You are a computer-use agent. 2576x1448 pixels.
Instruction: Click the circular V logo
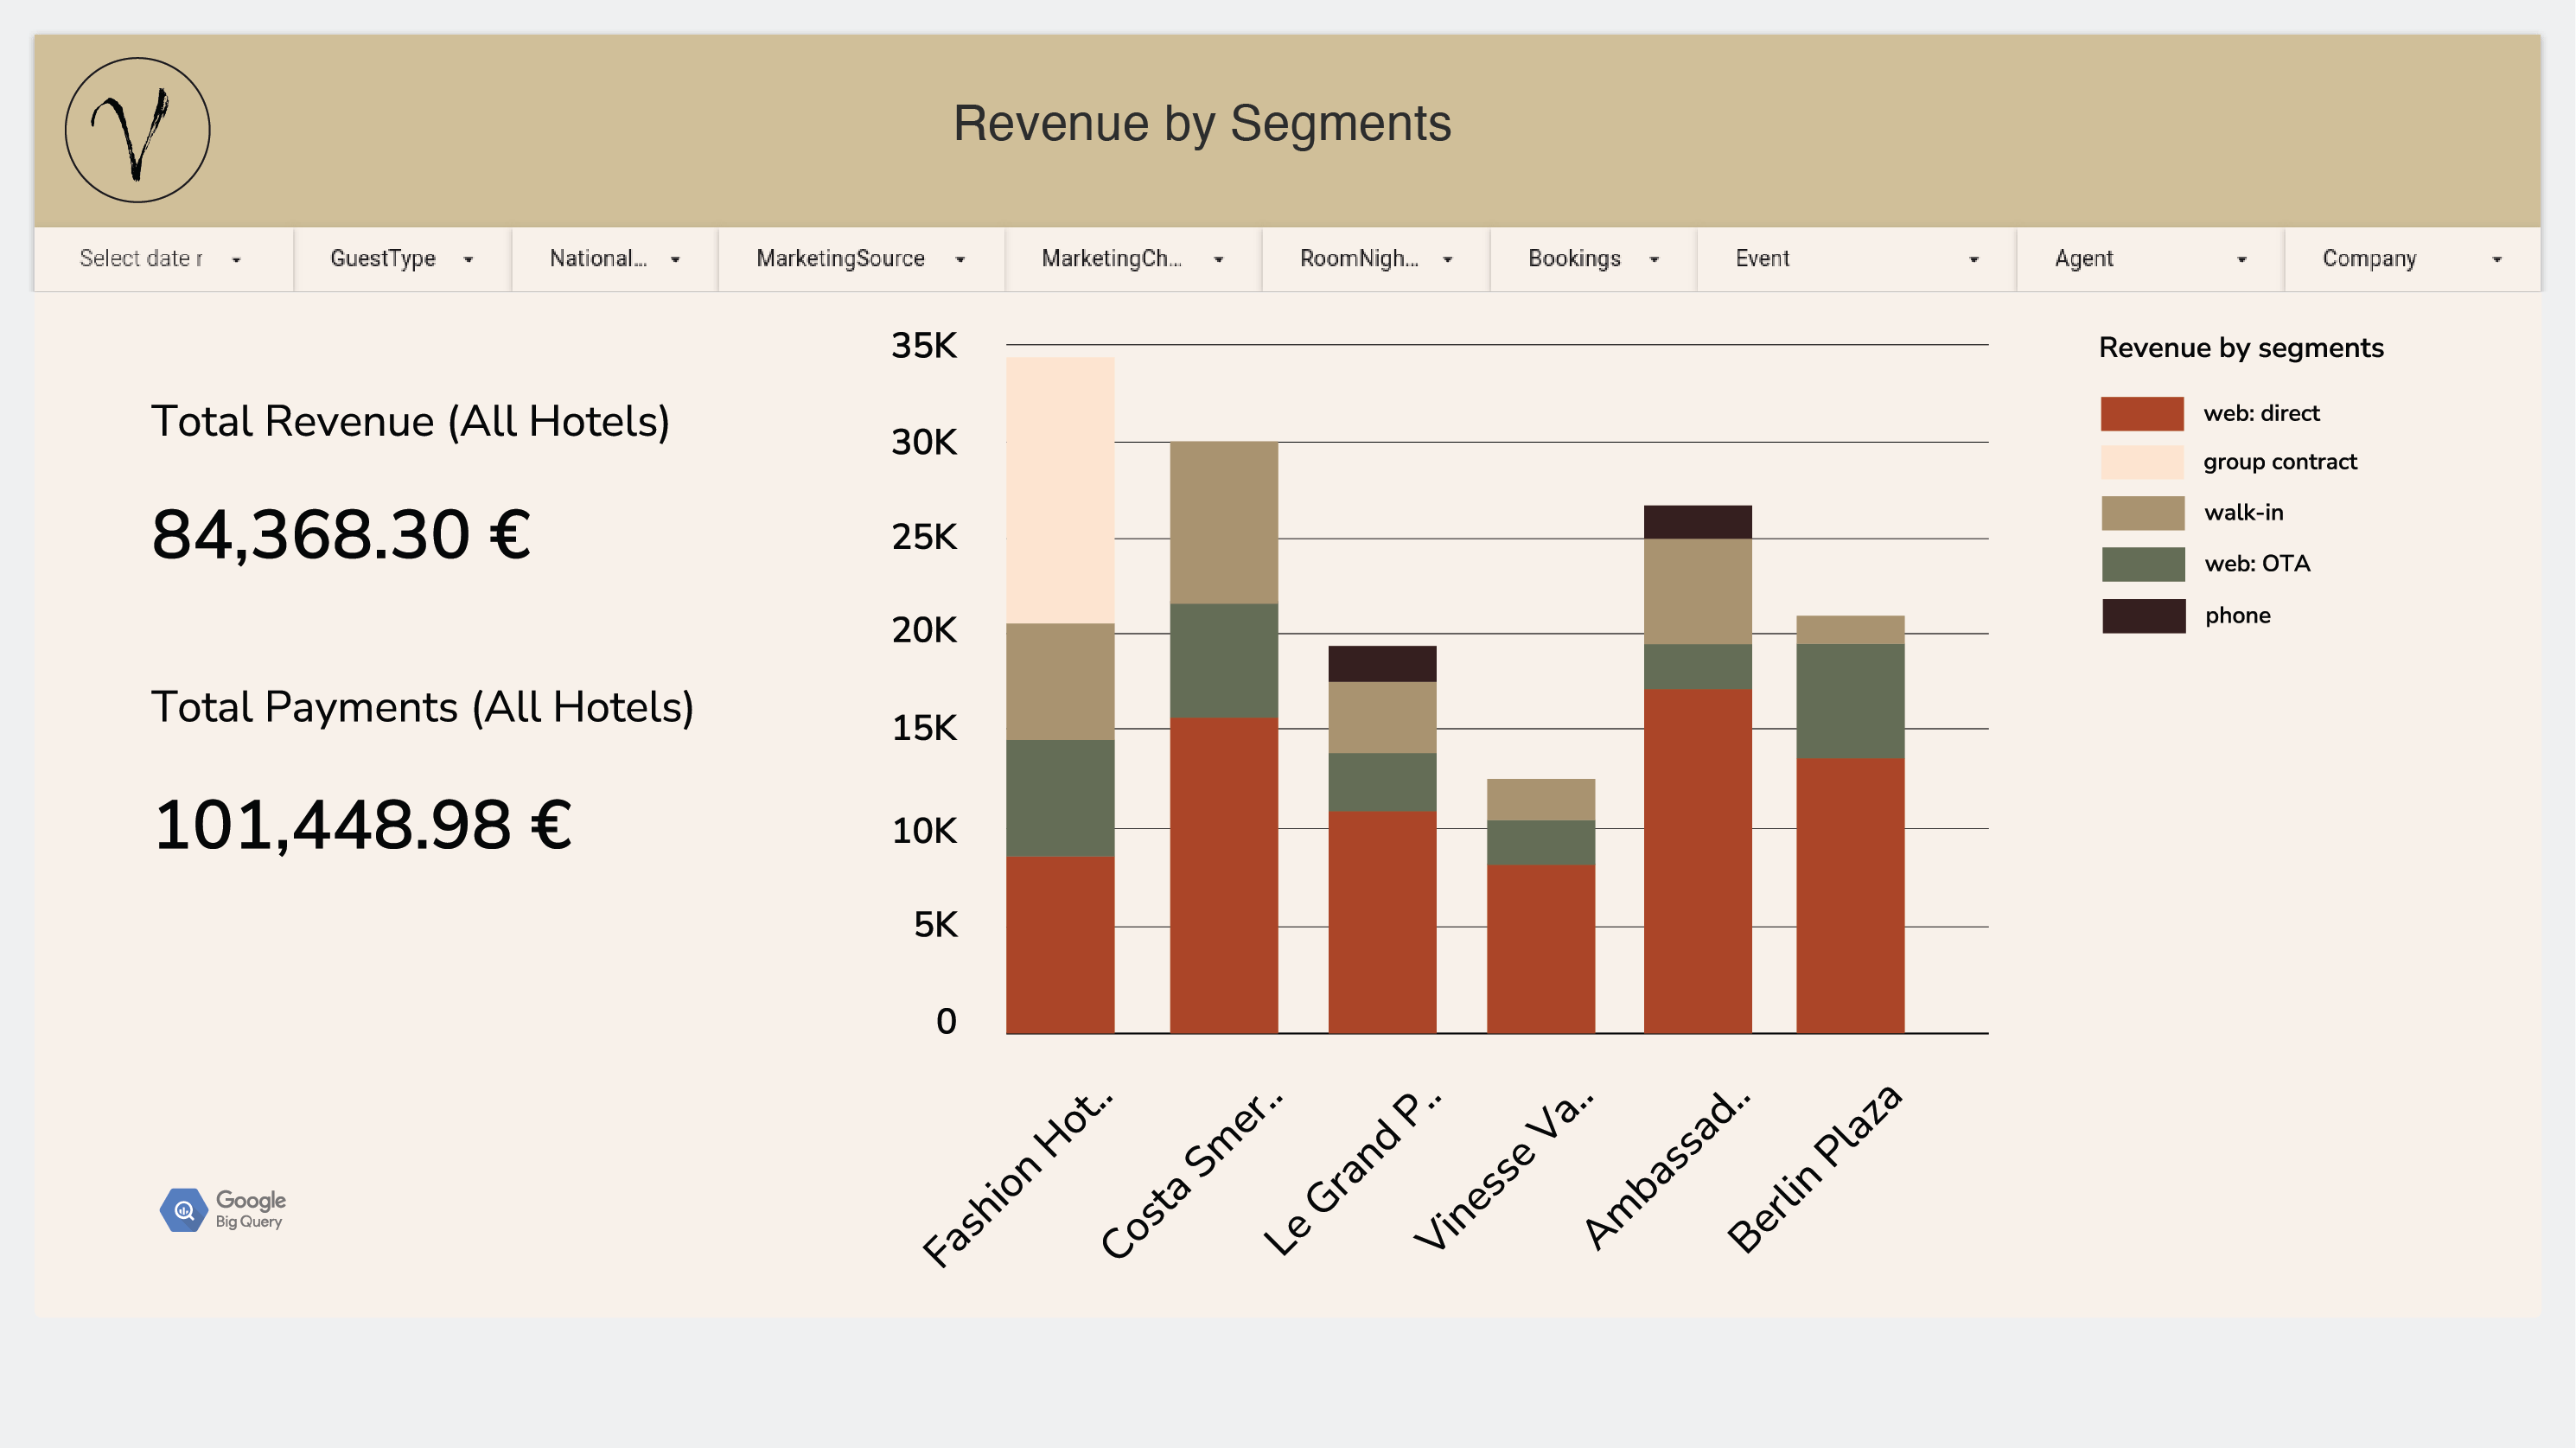click(137, 130)
